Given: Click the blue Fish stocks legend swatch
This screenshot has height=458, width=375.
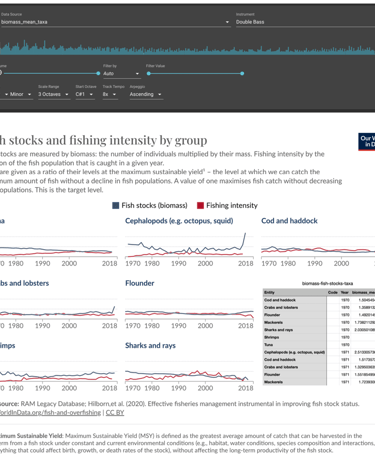Looking at the screenshot, I should tap(116, 205).
